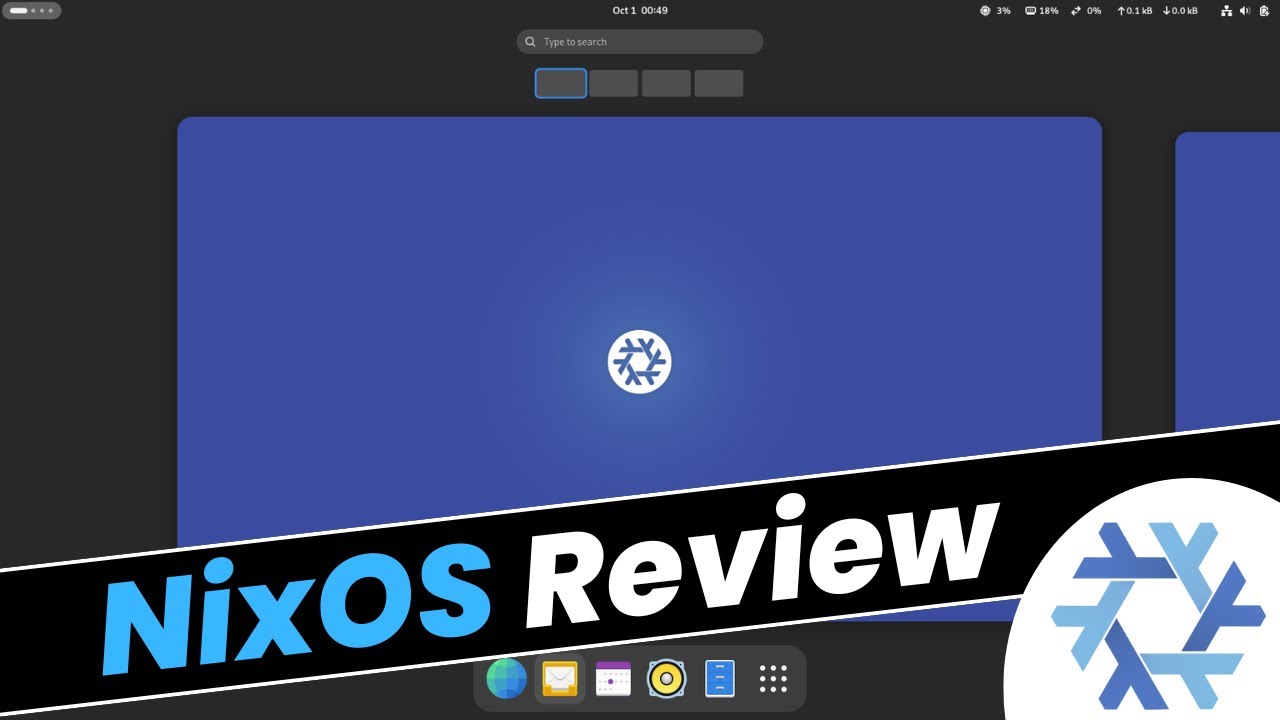The width and height of the screenshot is (1280, 720).
Task: Open the volume speaker icon
Action: click(1245, 11)
